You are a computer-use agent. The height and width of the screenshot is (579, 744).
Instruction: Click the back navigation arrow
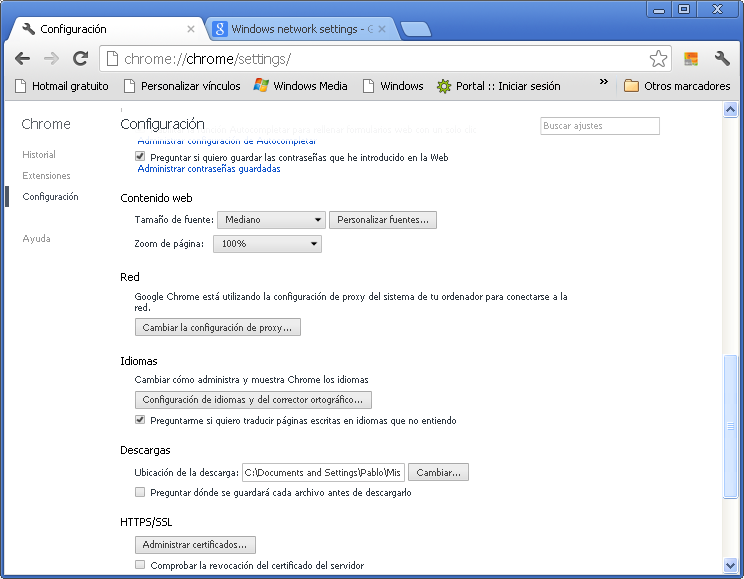tap(22, 59)
